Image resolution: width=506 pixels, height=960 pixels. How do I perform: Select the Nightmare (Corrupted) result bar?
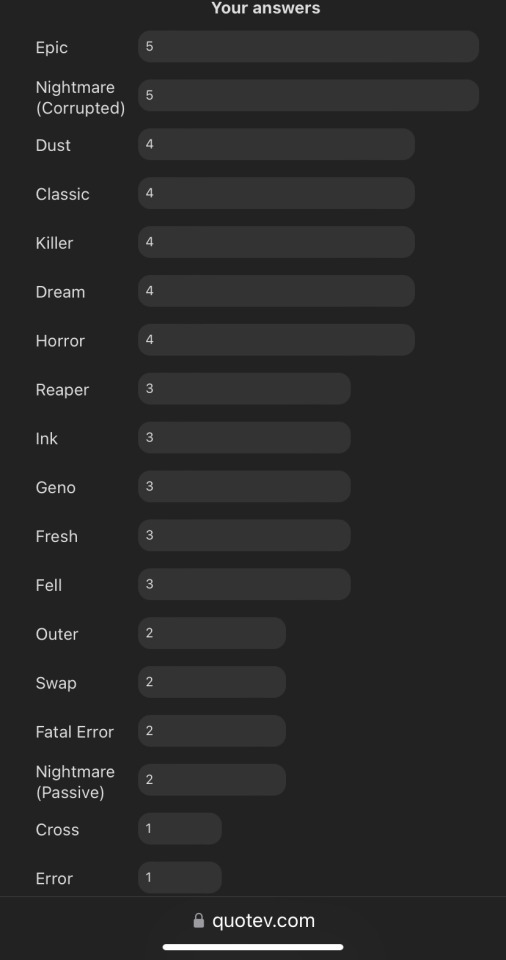[x=308, y=96]
